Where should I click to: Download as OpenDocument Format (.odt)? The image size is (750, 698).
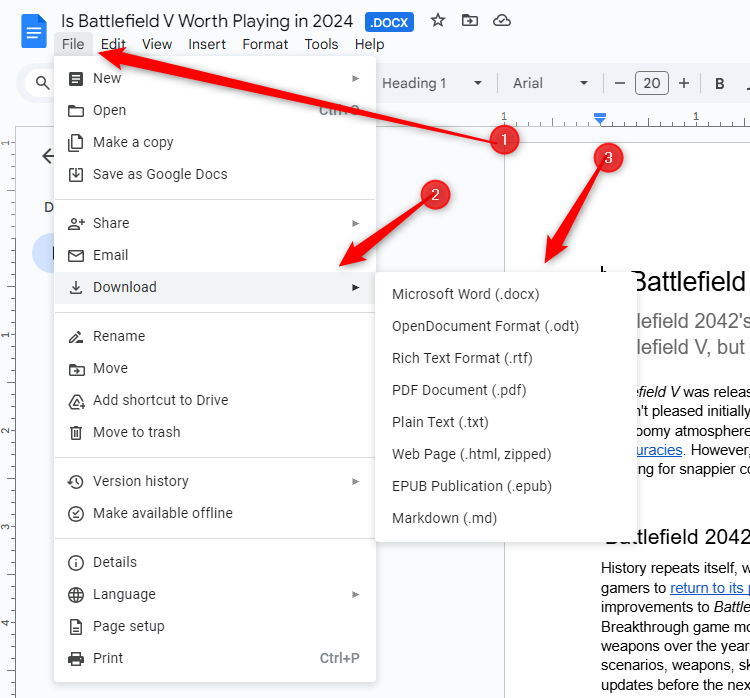[506, 326]
